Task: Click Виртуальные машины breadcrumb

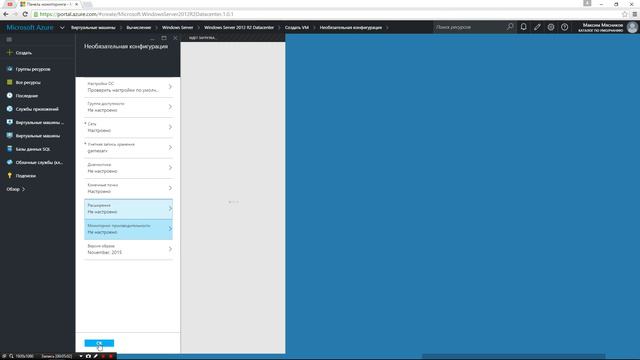Action: (x=93, y=28)
